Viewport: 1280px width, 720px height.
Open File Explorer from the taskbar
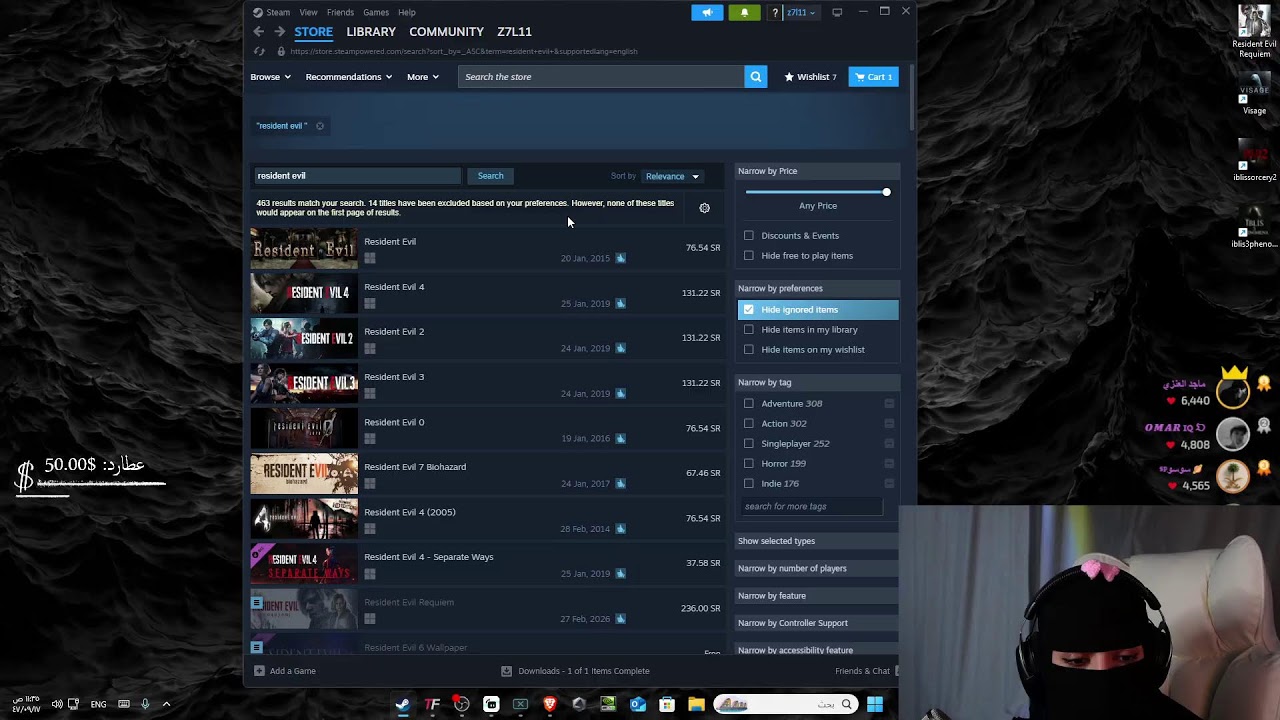tap(696, 704)
